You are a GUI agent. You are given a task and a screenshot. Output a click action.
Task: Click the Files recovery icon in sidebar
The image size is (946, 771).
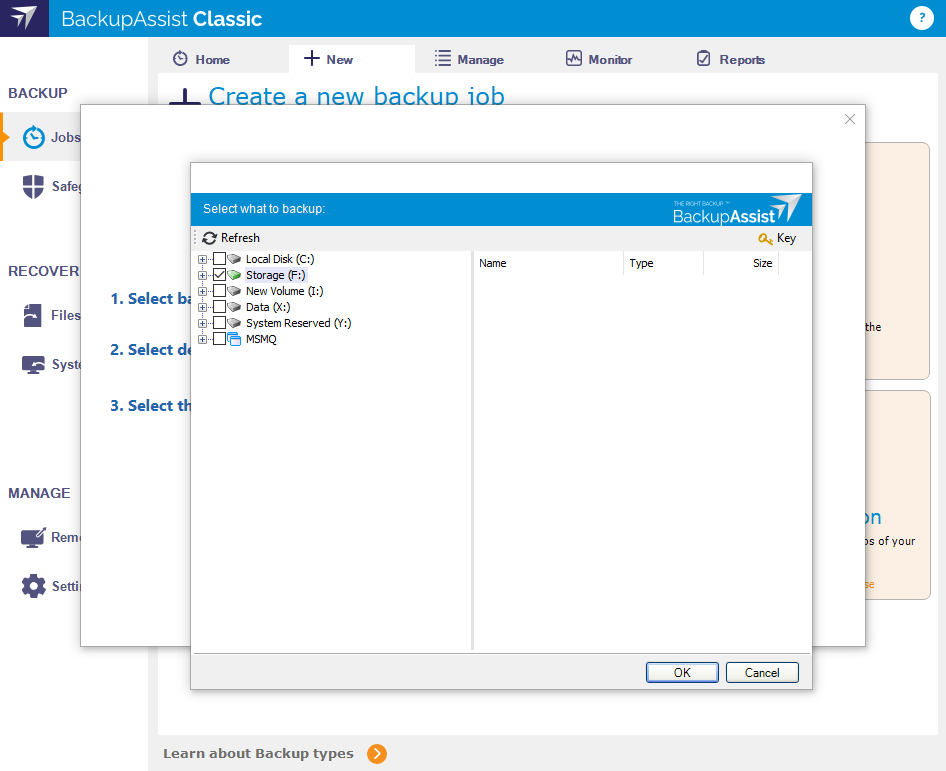(33, 316)
